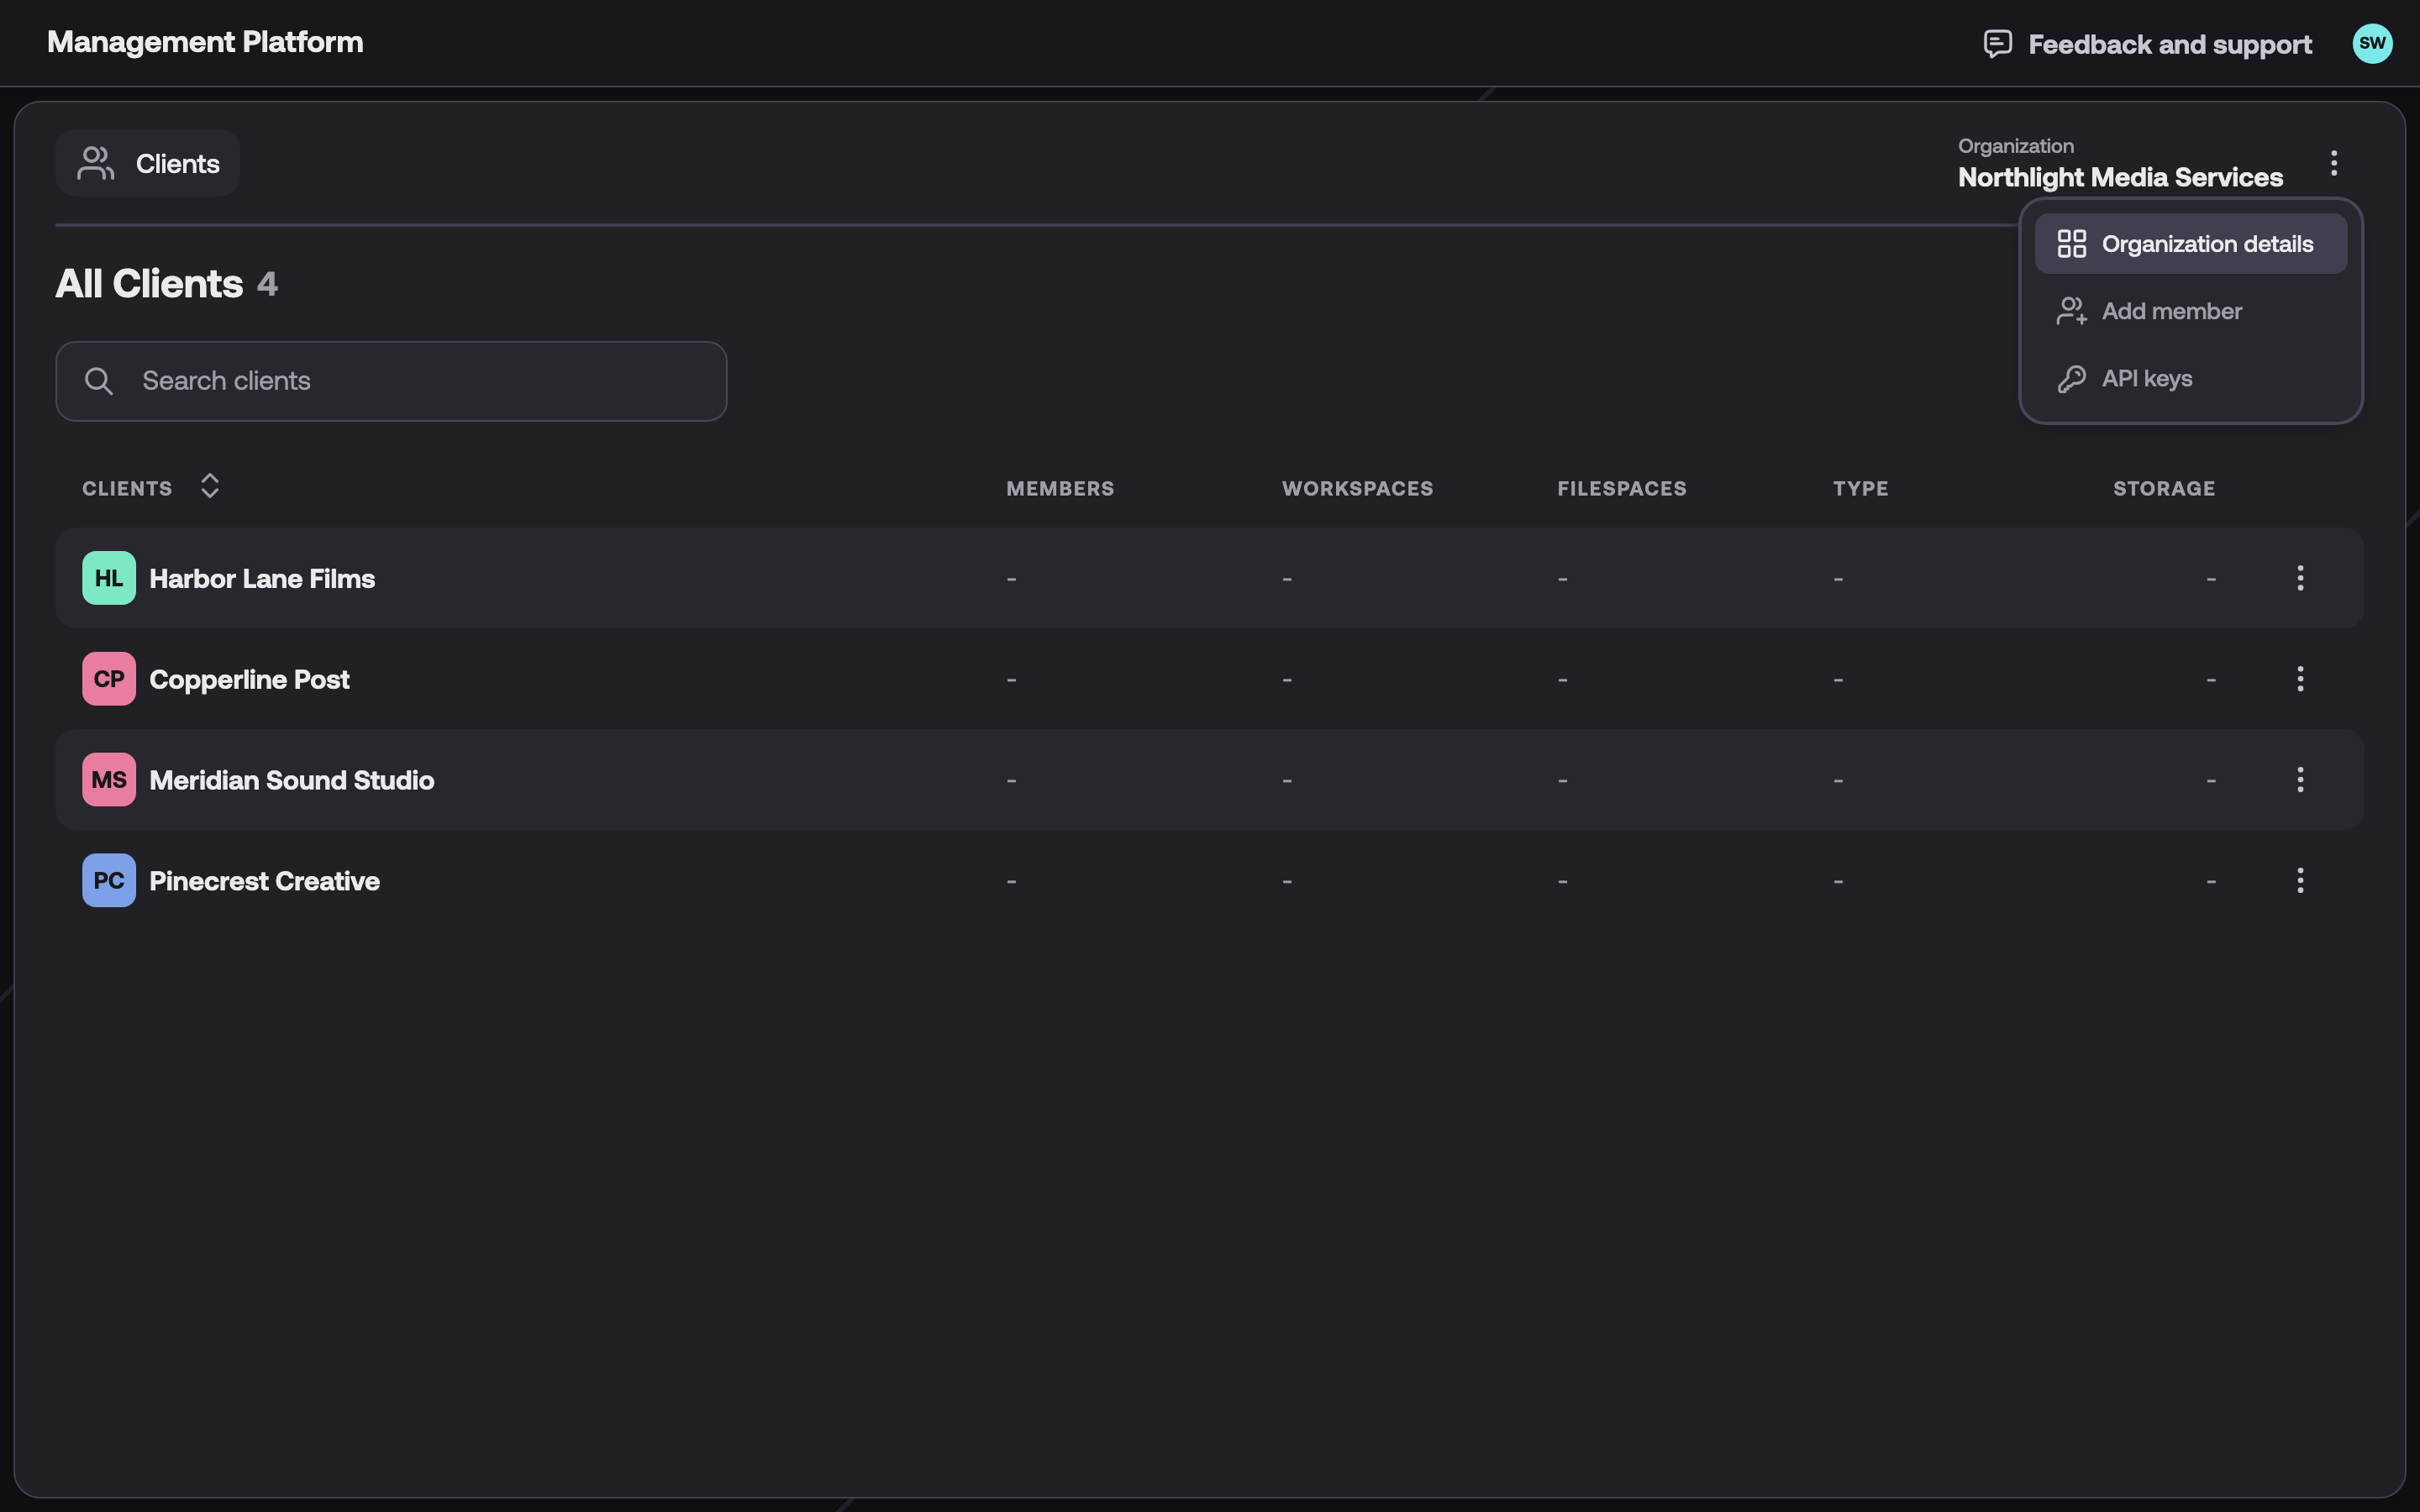The height and width of the screenshot is (1512, 2420).
Task: Choose Add member from the menu
Action: point(2191,311)
